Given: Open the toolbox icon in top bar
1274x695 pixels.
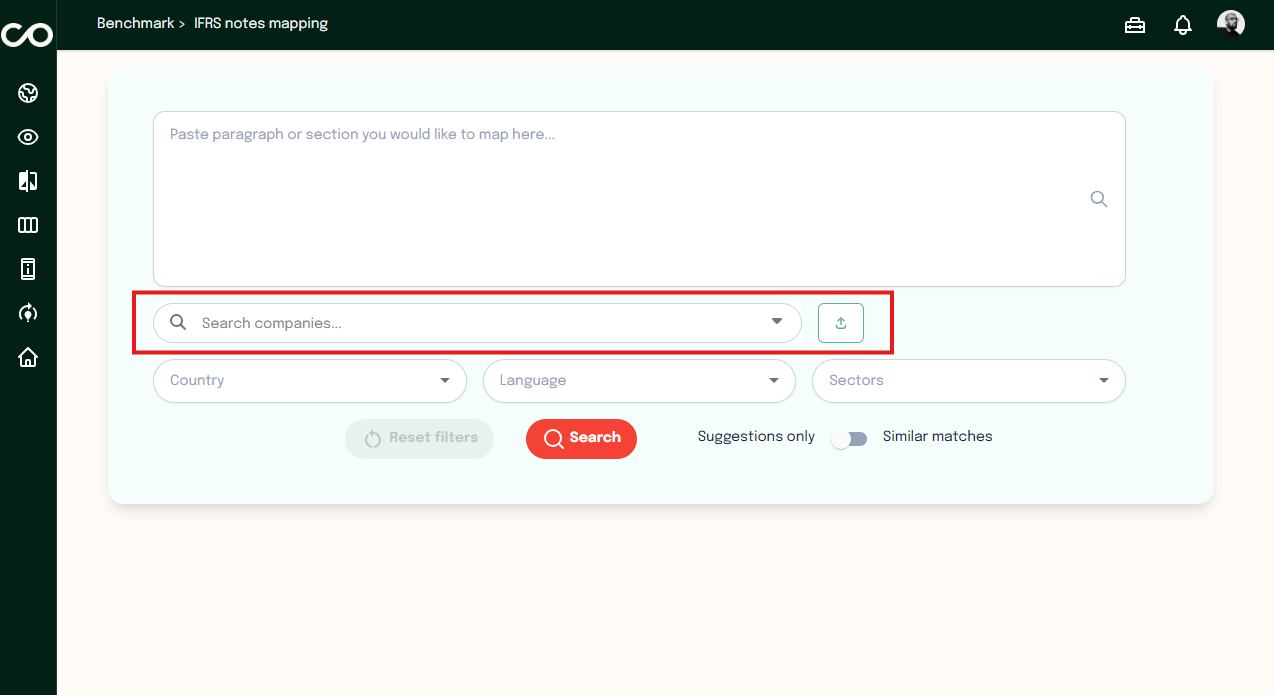Looking at the screenshot, I should 1135,25.
